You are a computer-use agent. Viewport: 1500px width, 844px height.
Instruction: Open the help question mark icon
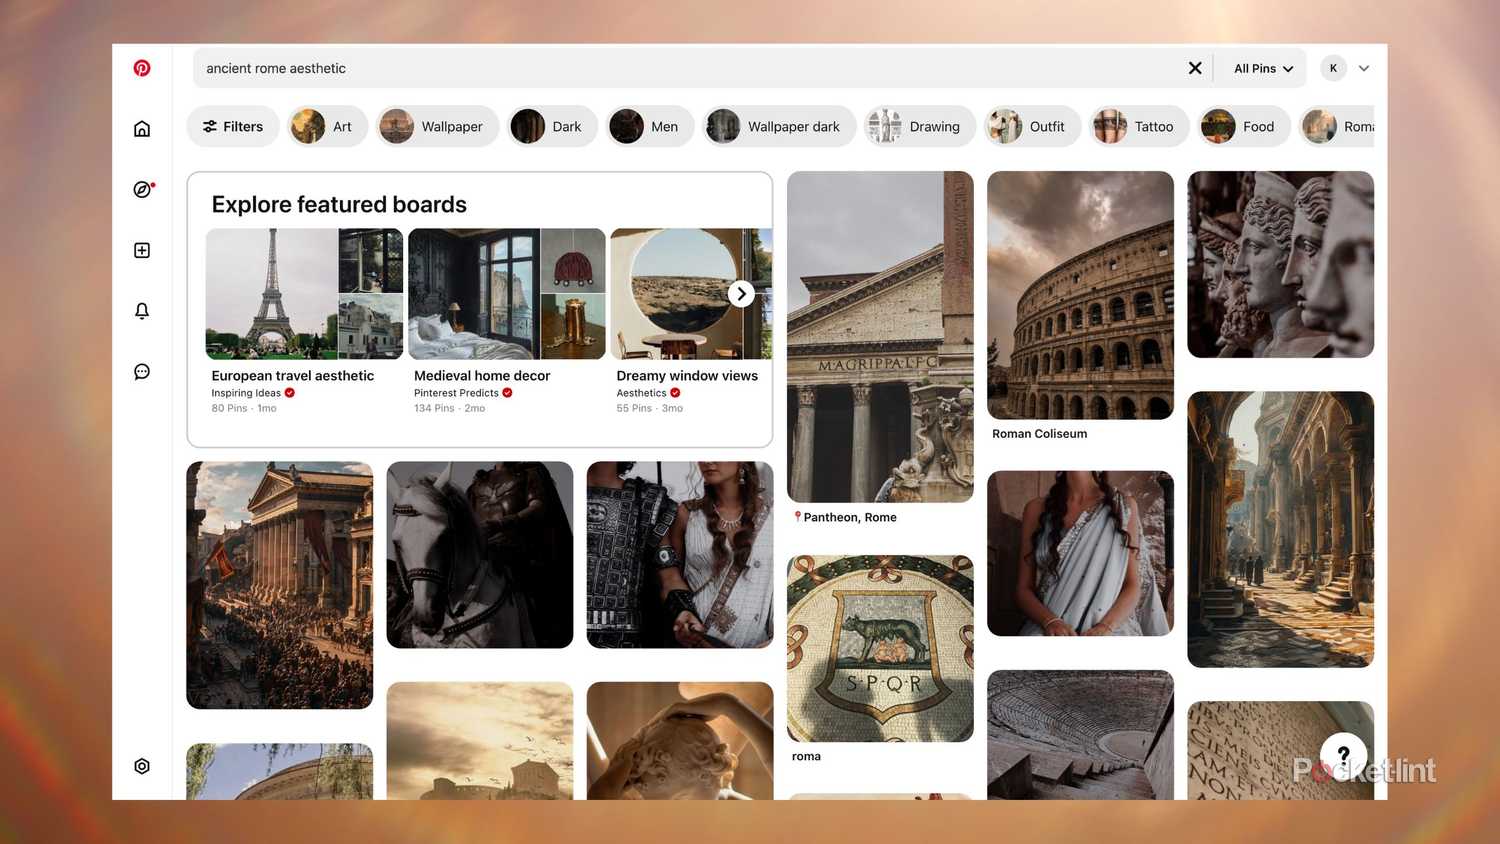[x=1343, y=755]
